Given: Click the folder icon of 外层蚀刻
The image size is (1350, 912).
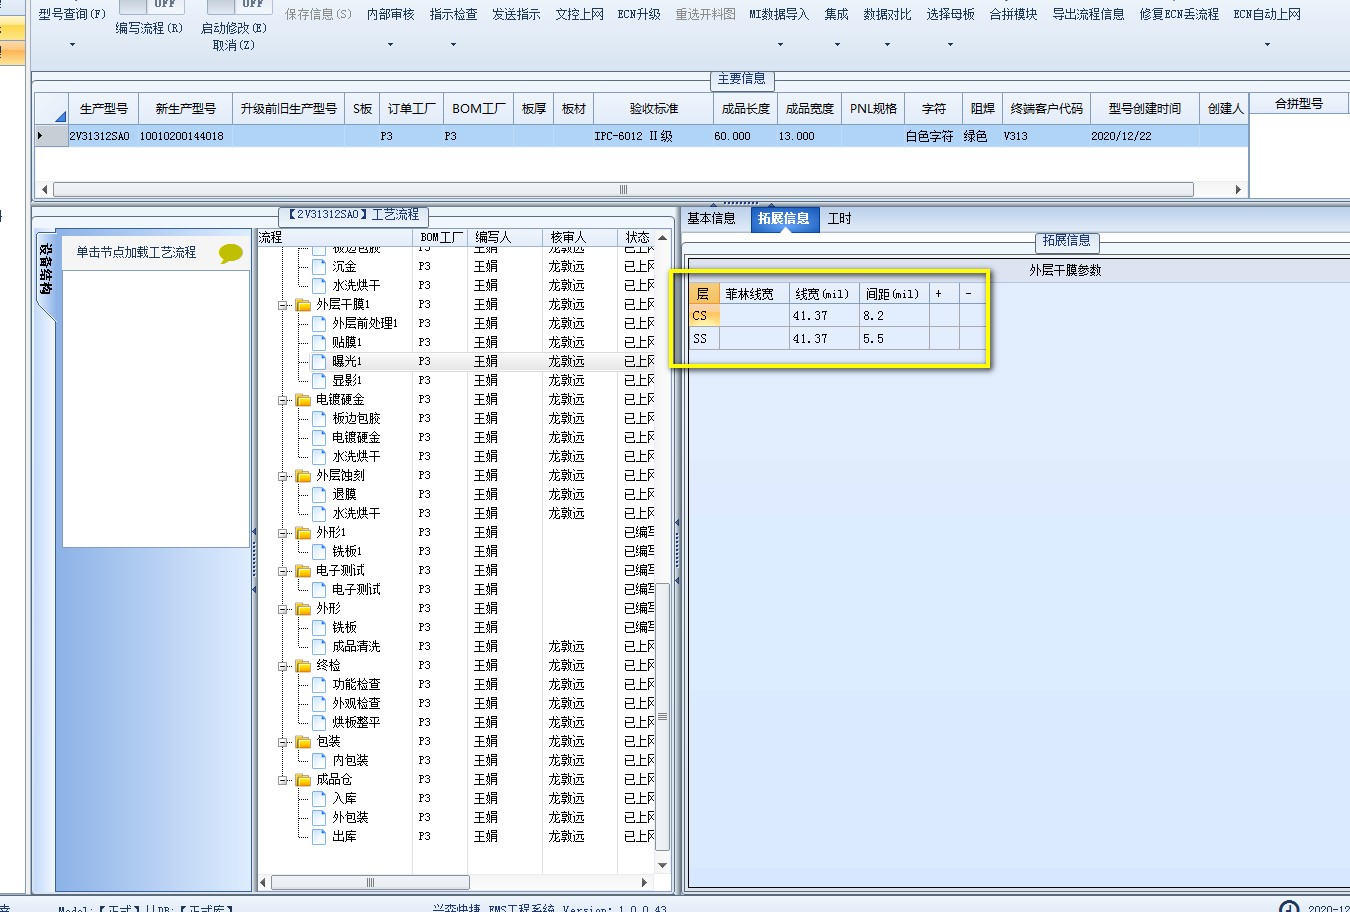Looking at the screenshot, I should [x=303, y=475].
